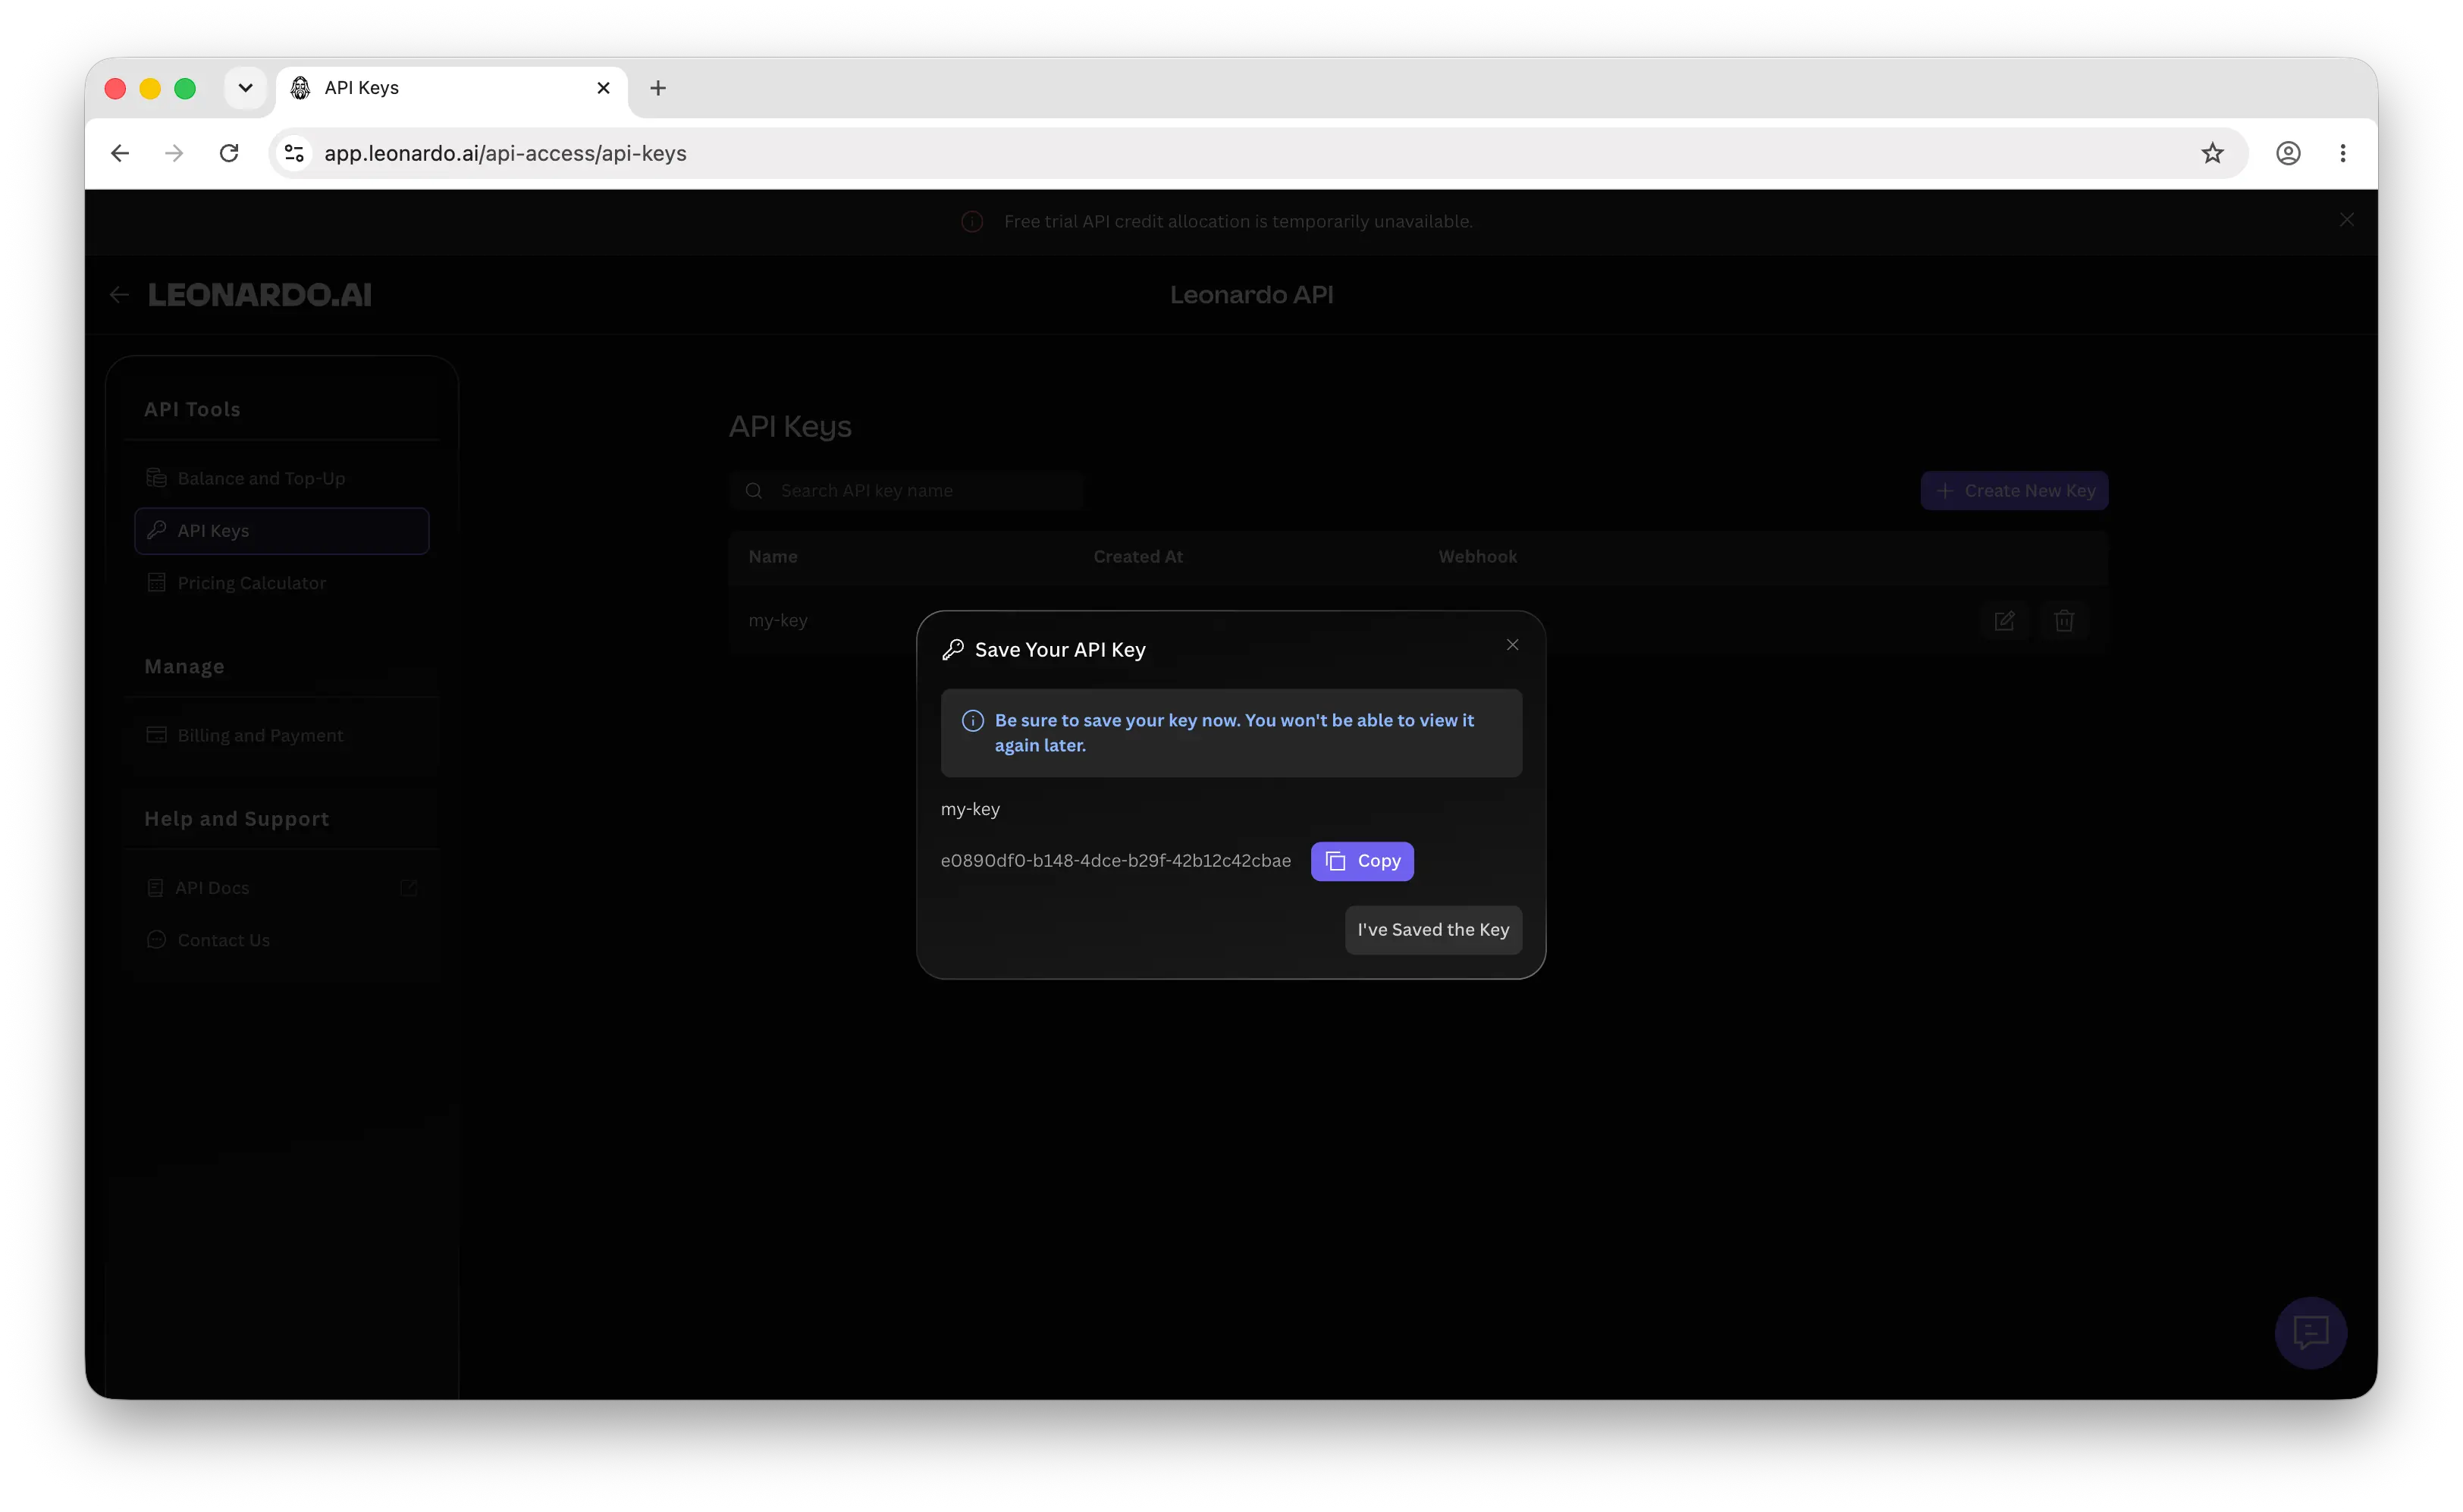Click the Created At column header
This screenshot has height=1512, width=2463.
pos(1137,557)
